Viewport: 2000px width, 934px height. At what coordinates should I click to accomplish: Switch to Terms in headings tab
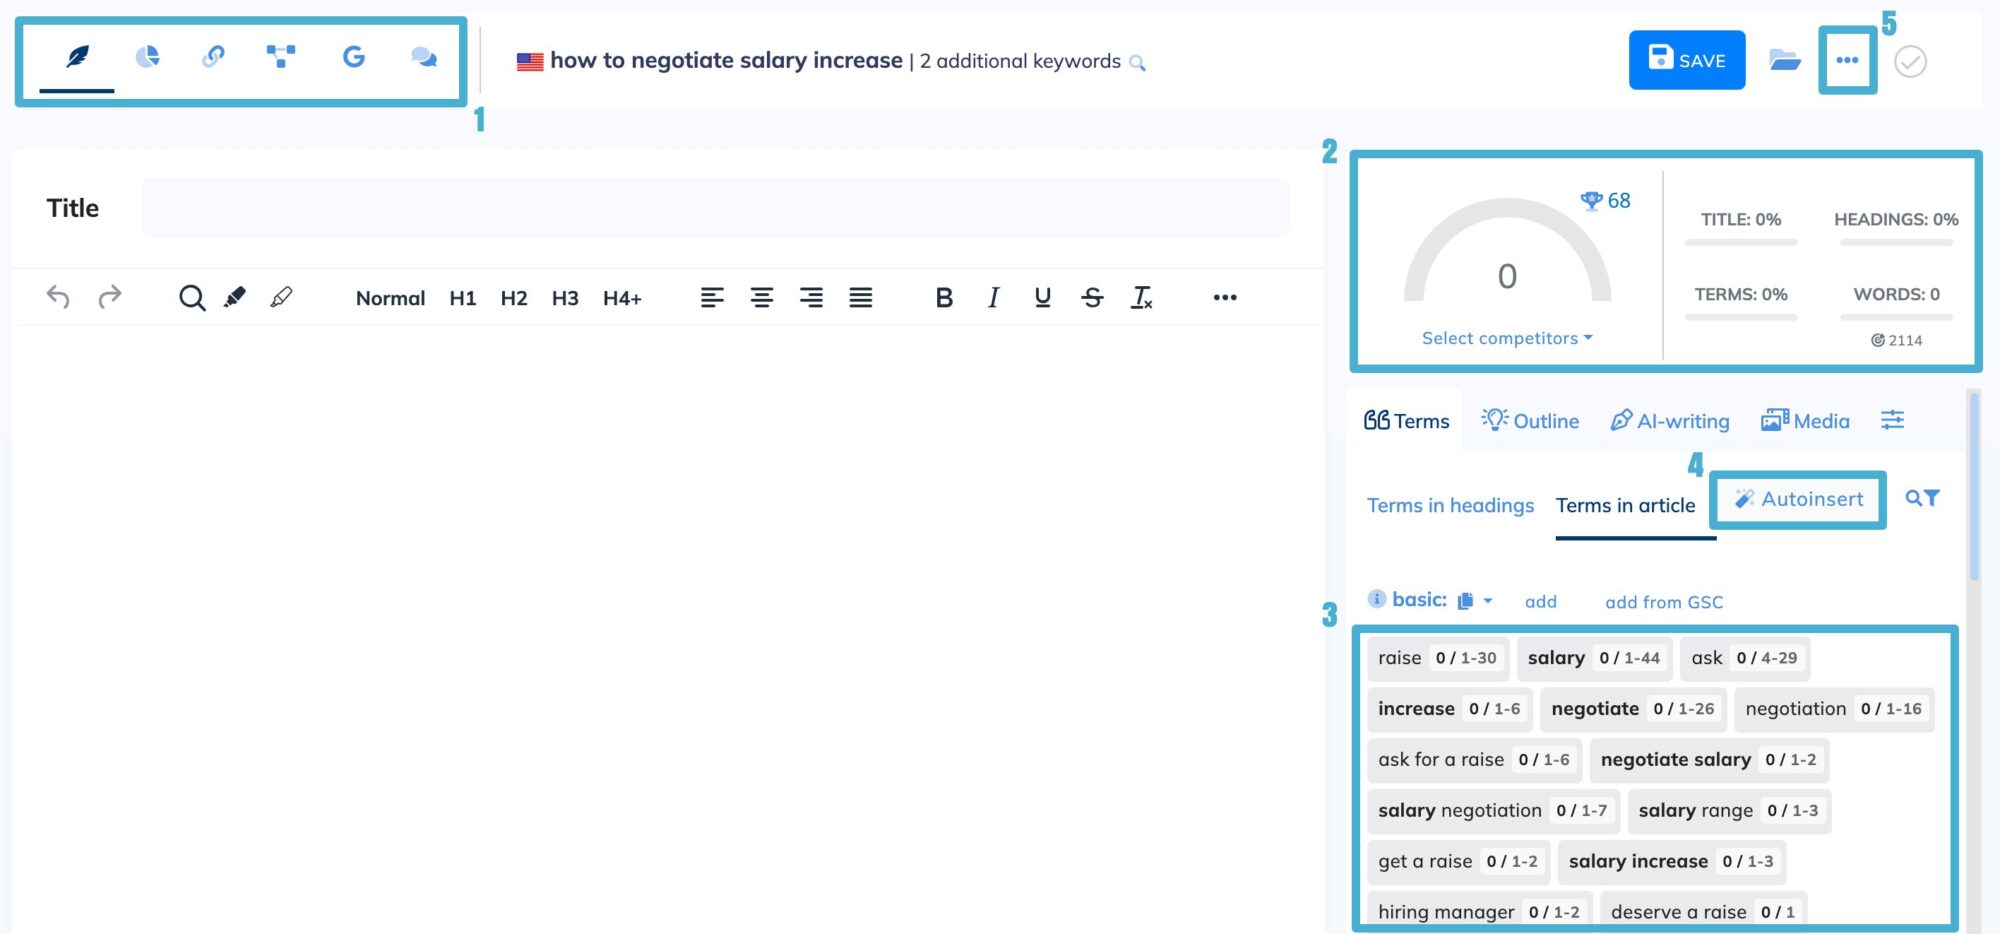pos(1450,506)
